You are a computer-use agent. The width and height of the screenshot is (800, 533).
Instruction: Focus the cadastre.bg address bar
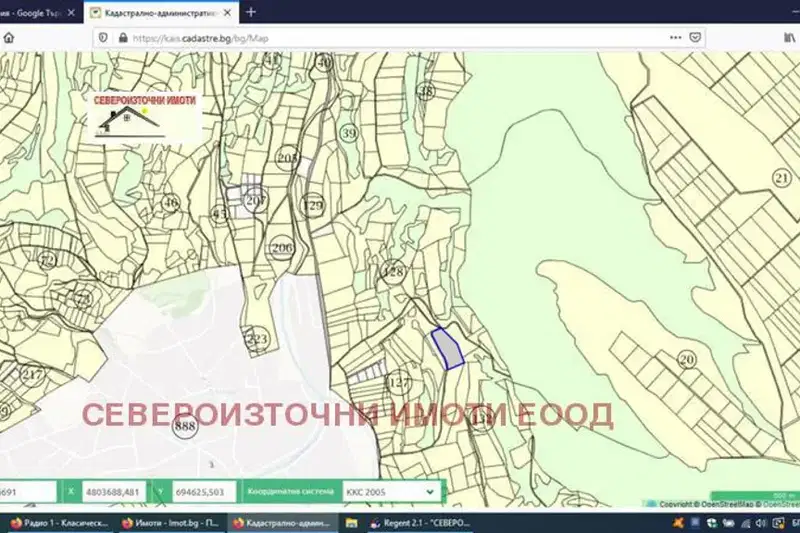tap(398, 38)
